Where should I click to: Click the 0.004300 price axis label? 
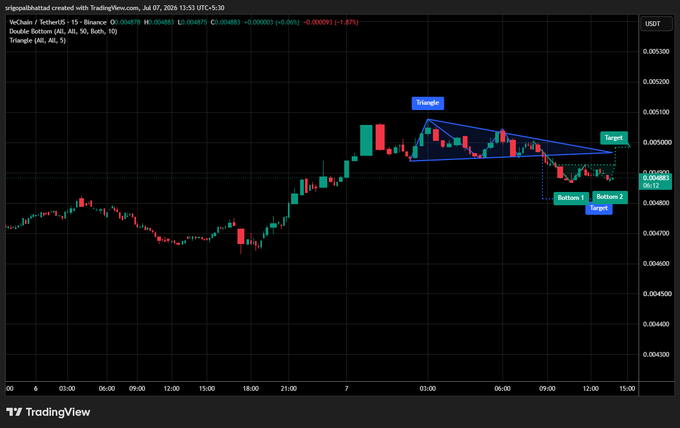[656, 354]
